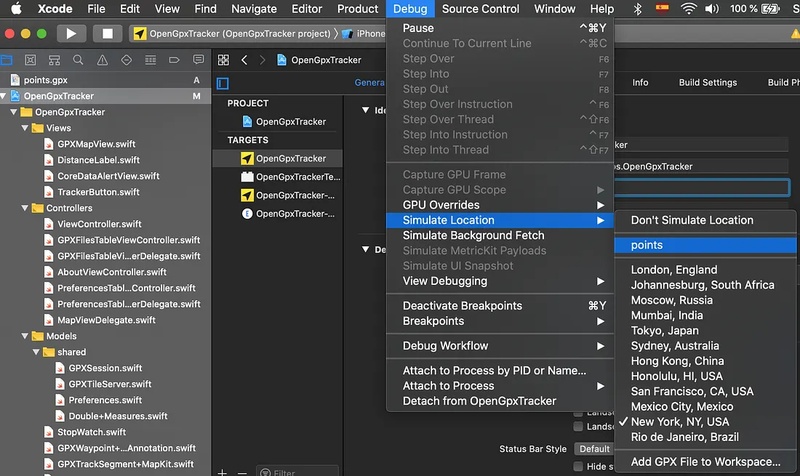Choose Simulate Background Fetch
Screen dimensions: 800x476
[499, 235]
